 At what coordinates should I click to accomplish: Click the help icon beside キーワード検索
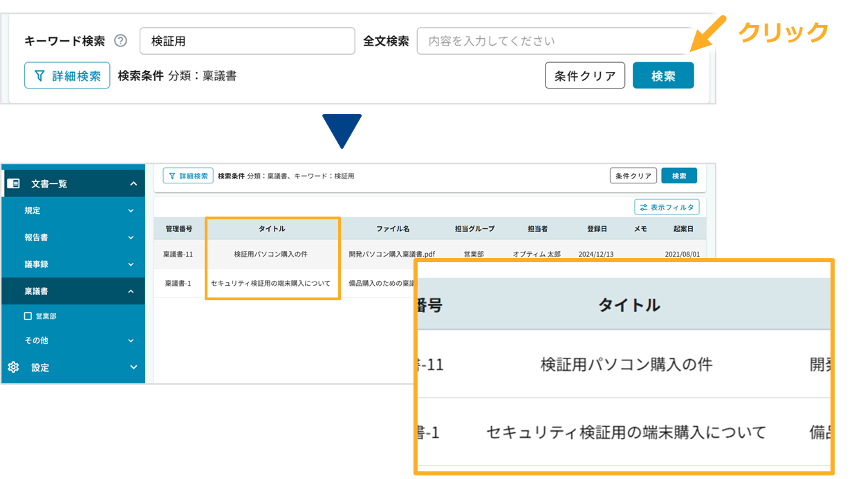(x=121, y=41)
